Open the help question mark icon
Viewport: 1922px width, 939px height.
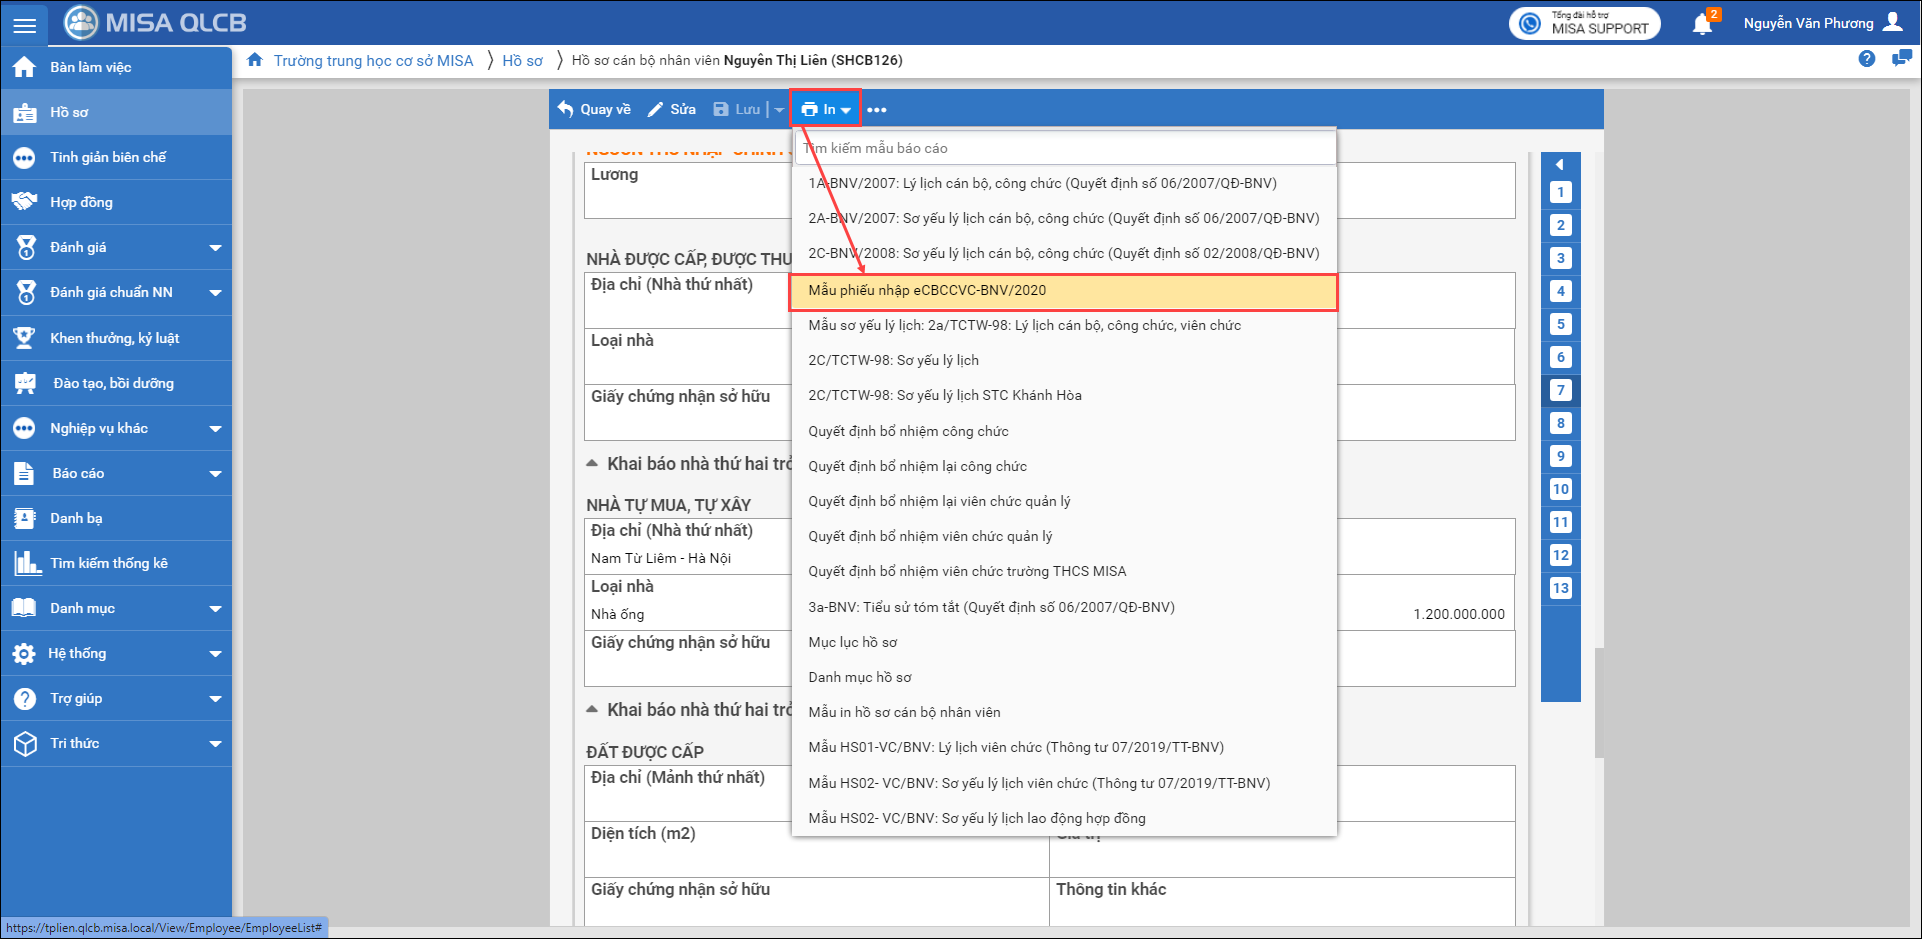(x=1866, y=59)
